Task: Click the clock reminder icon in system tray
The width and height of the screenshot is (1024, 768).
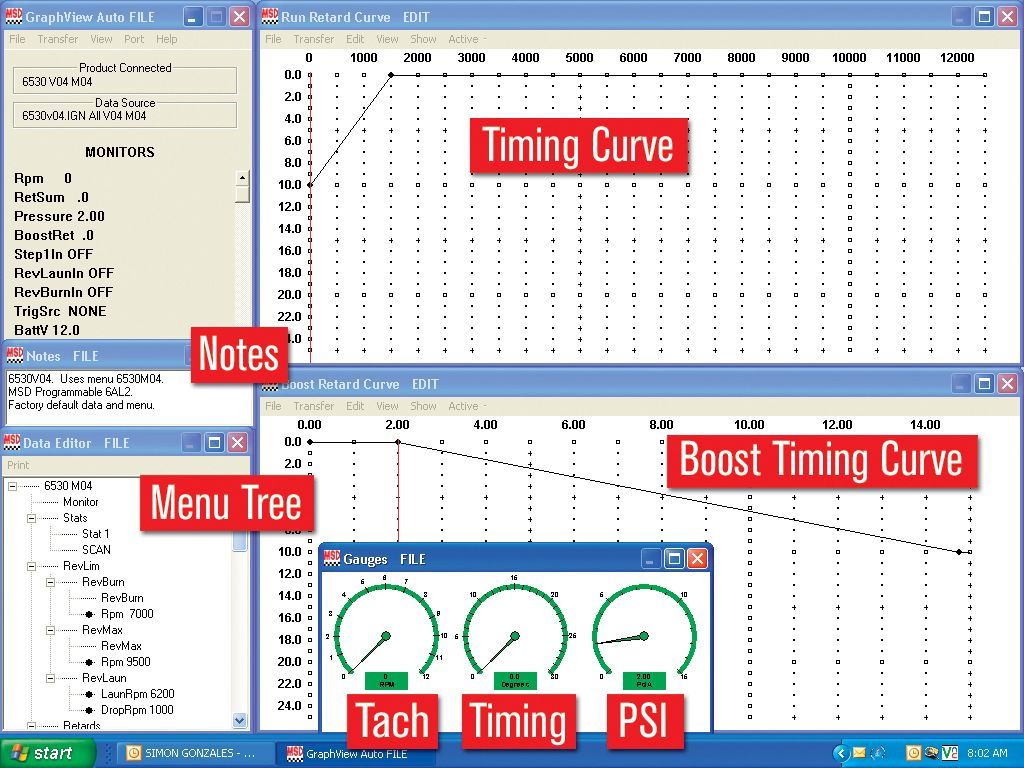Action: [913, 753]
